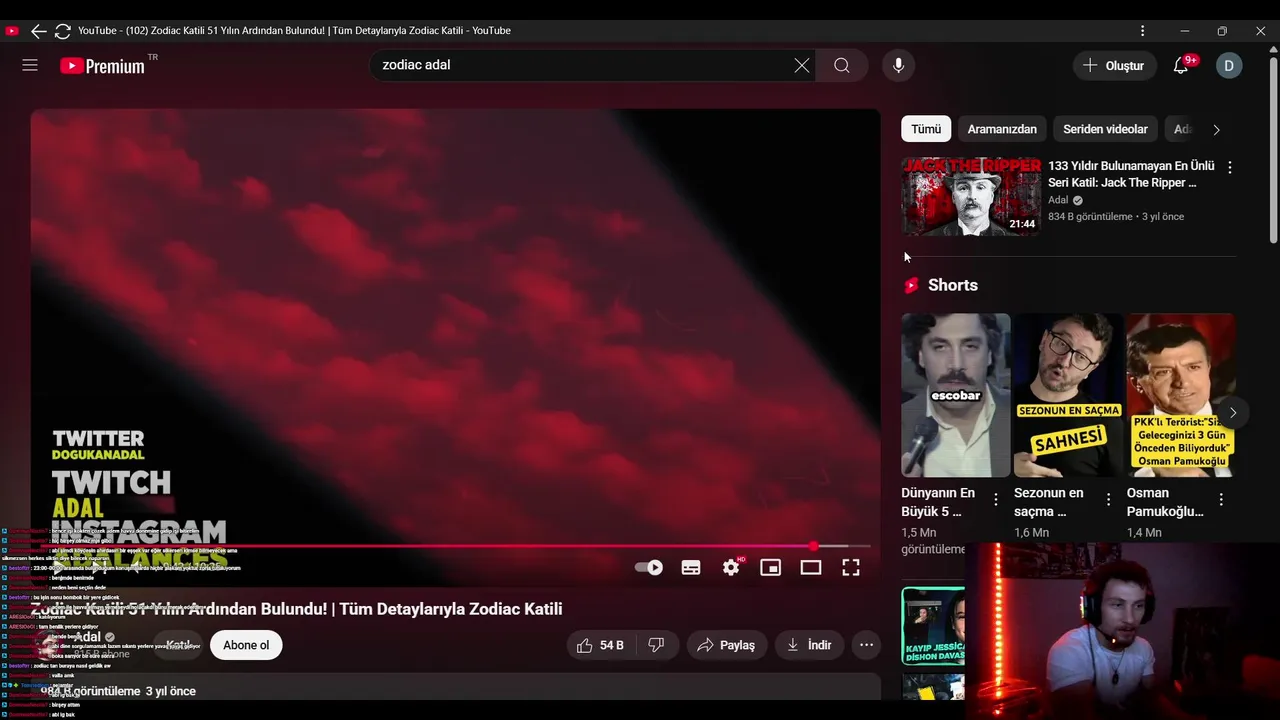This screenshot has height=720, width=1280.
Task: Share the video via Paylaş button
Action: click(x=727, y=645)
